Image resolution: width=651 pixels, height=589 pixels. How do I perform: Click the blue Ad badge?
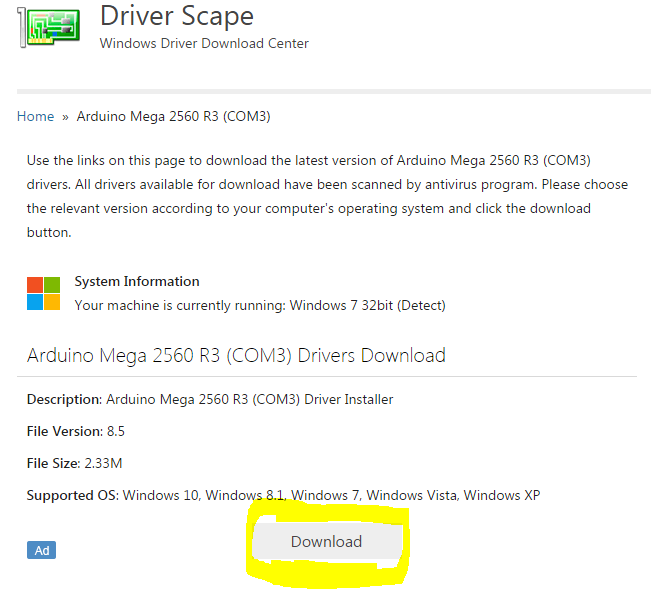pos(42,550)
